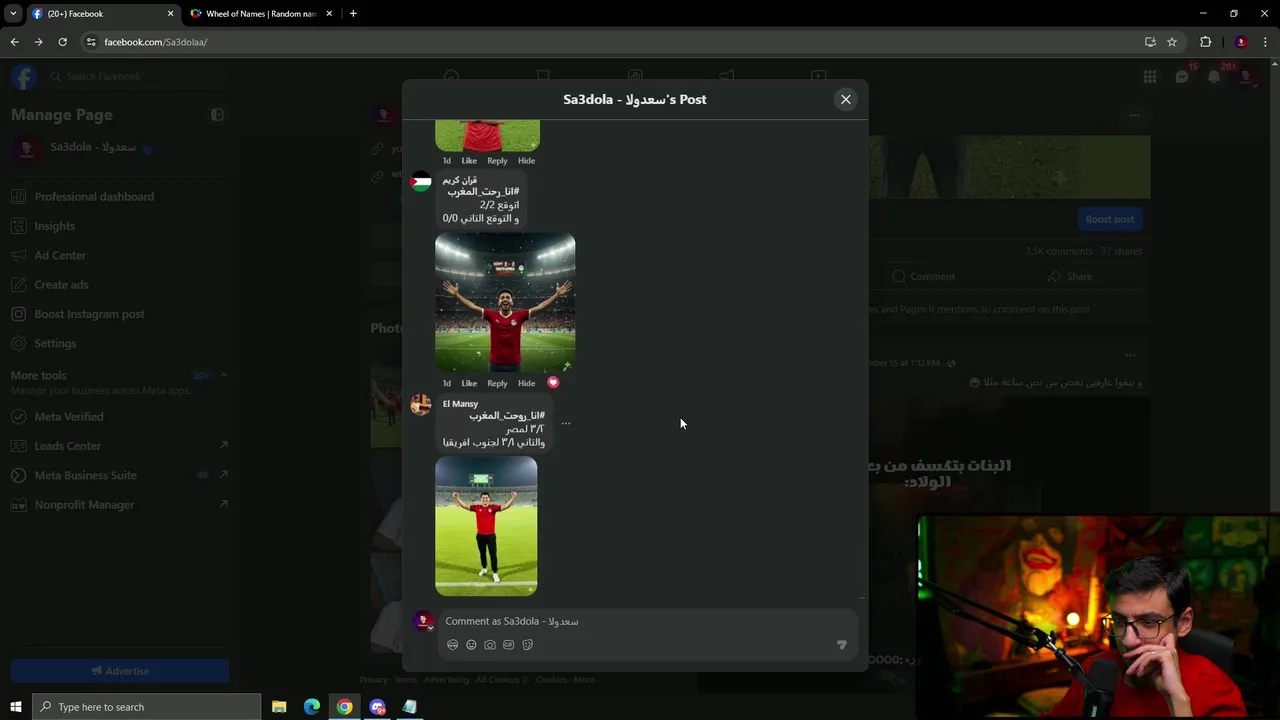1280x720 pixels.
Task: Click the taskbar search box
Action: (147, 707)
